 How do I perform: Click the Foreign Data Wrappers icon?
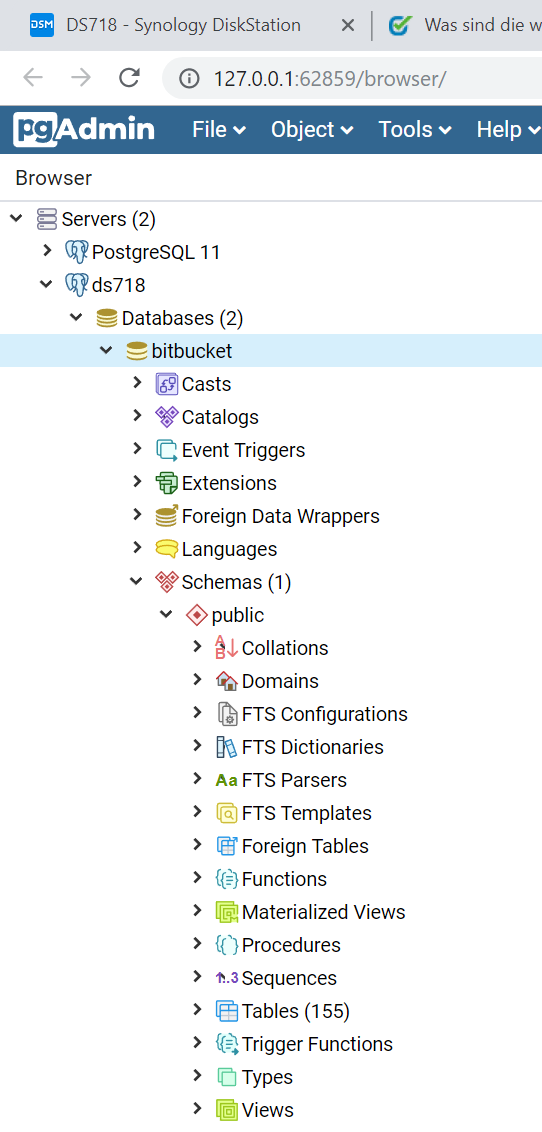(x=167, y=515)
